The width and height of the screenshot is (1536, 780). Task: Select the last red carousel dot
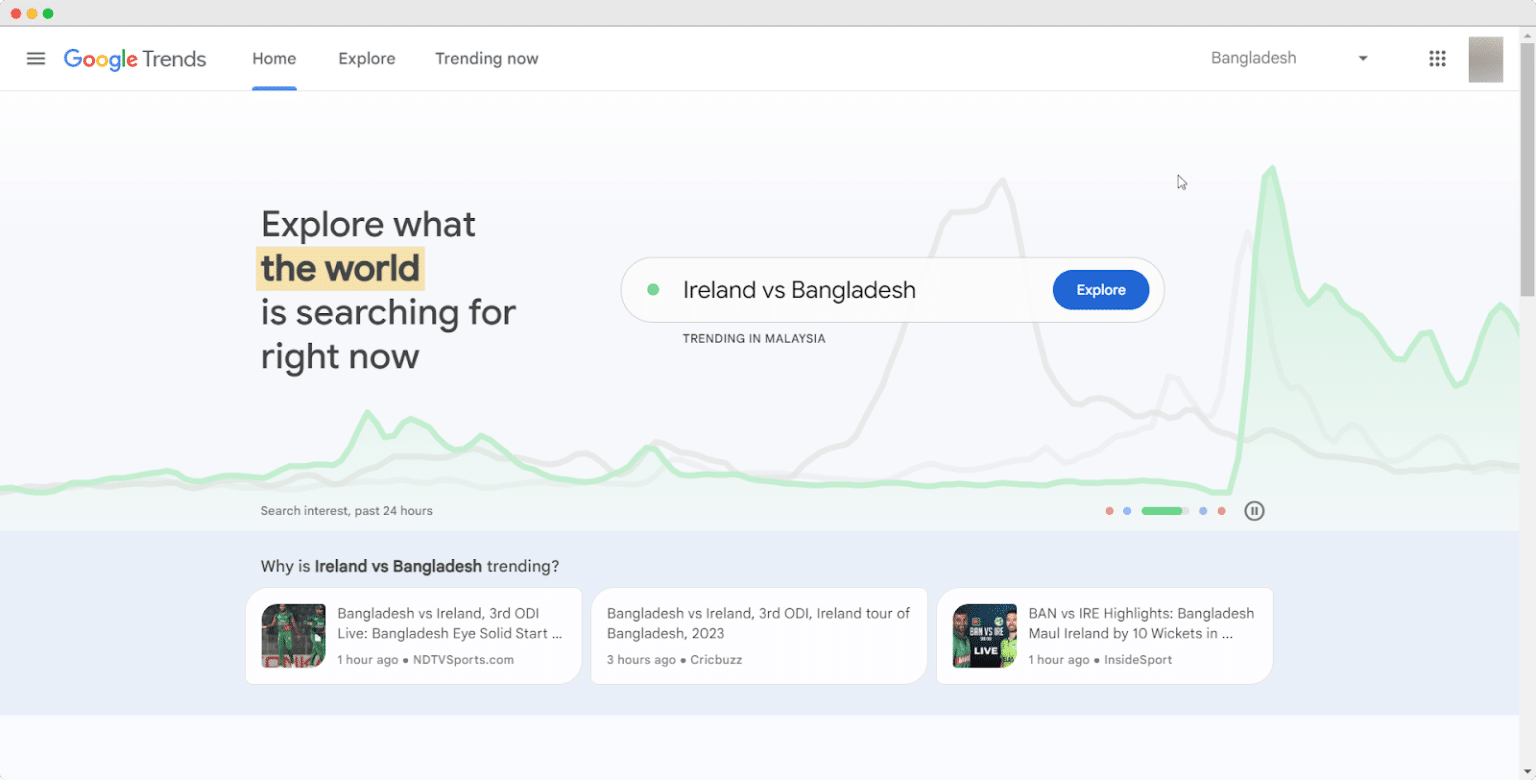1221,510
